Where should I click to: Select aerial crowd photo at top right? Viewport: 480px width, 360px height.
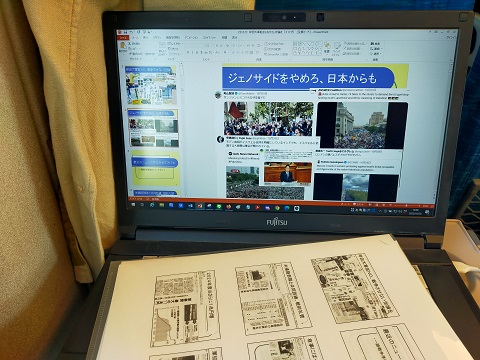[x=362, y=125]
